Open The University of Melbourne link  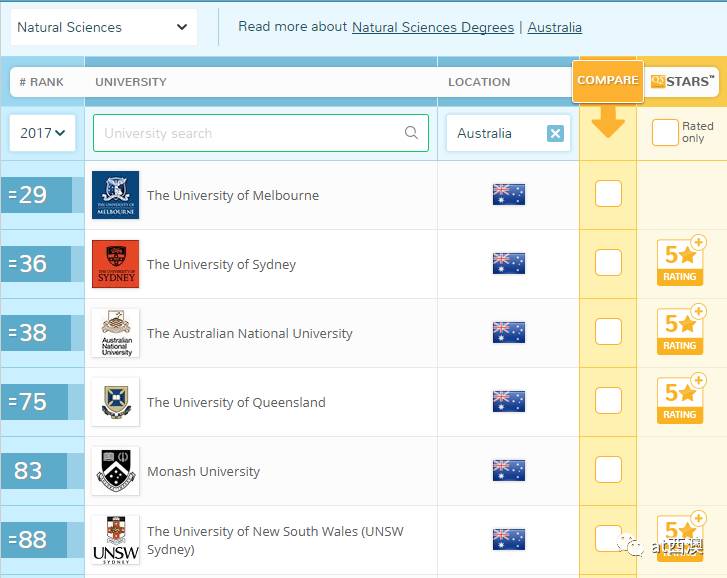[x=233, y=195]
